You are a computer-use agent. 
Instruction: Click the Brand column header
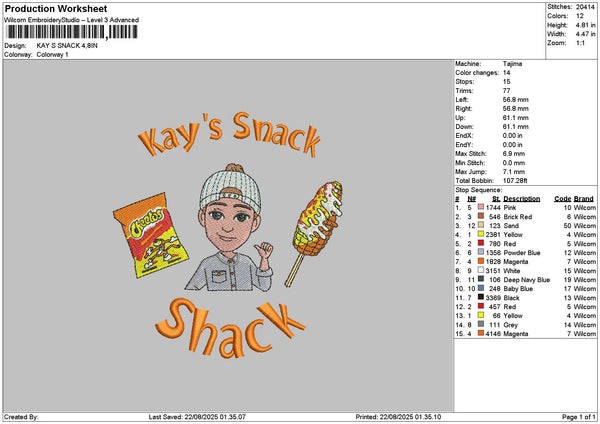(x=584, y=199)
